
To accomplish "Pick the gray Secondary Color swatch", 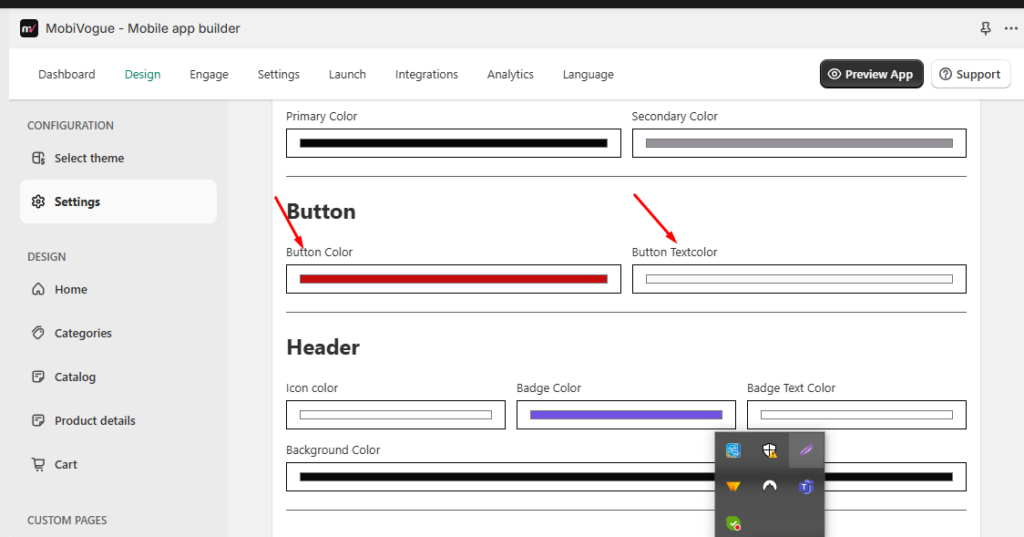I will (x=799, y=143).
